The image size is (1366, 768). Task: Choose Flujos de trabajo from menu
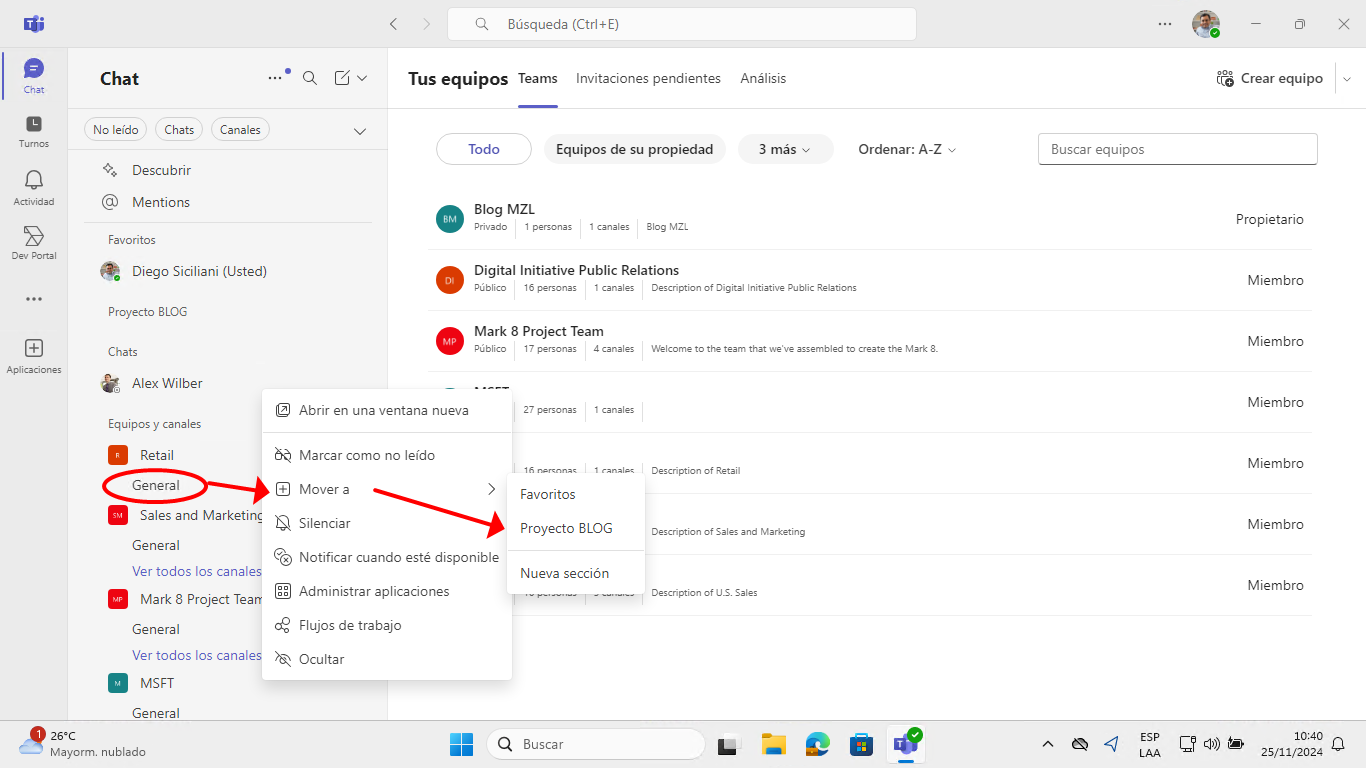click(387, 625)
